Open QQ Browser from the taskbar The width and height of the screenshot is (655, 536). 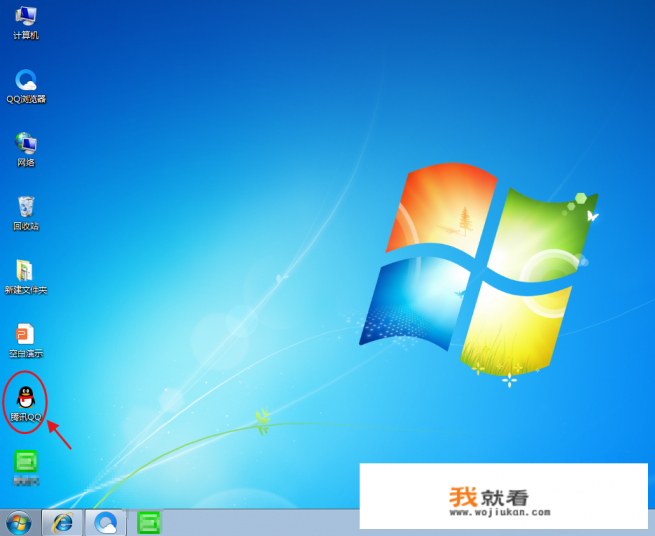coord(106,523)
